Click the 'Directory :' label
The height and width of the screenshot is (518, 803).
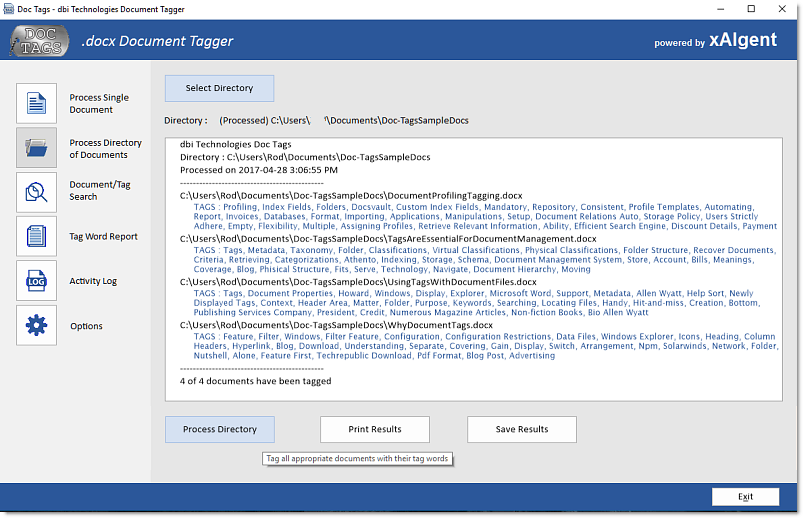tap(186, 120)
